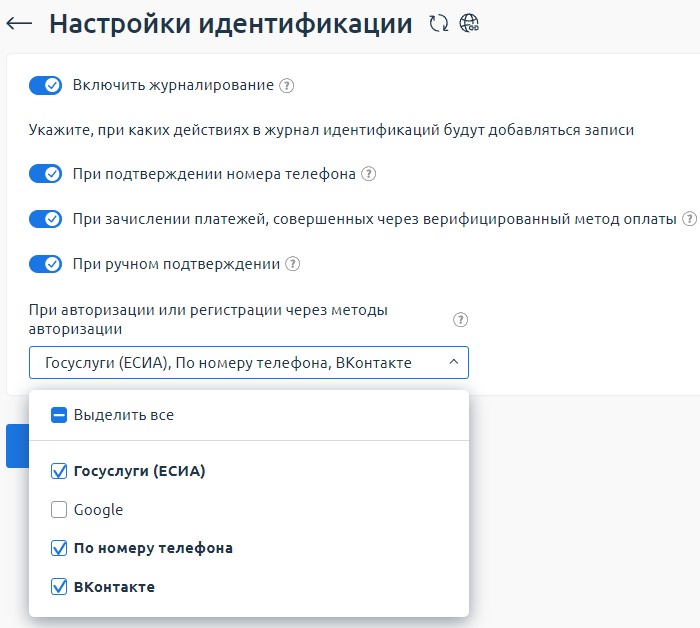
Task: Uncheck the Госуслуги (ЕСИА) option
Action: [59, 471]
